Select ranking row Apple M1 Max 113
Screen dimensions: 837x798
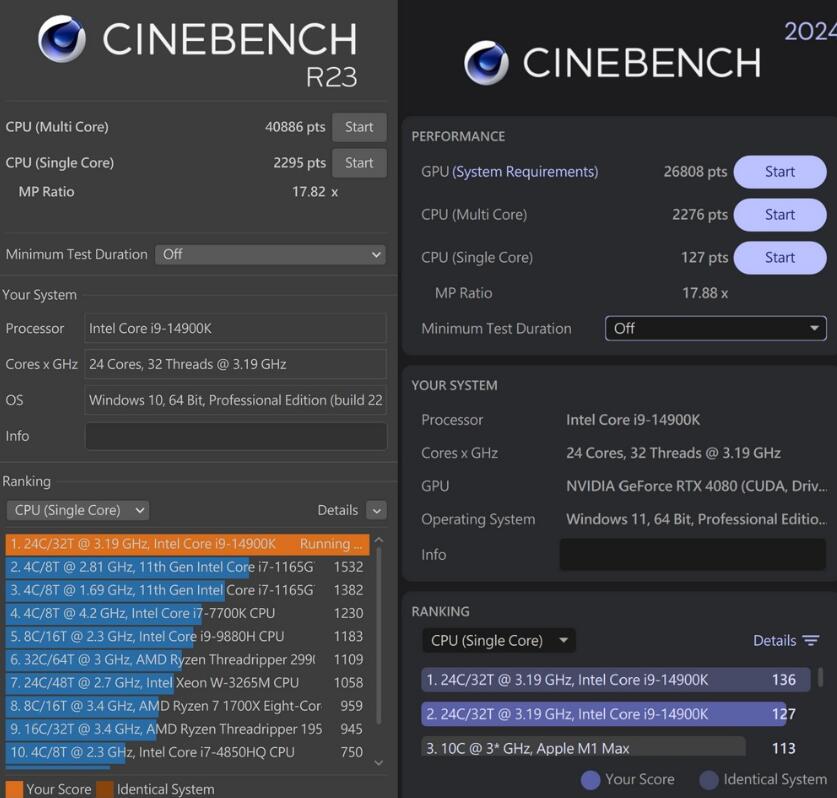pos(615,748)
